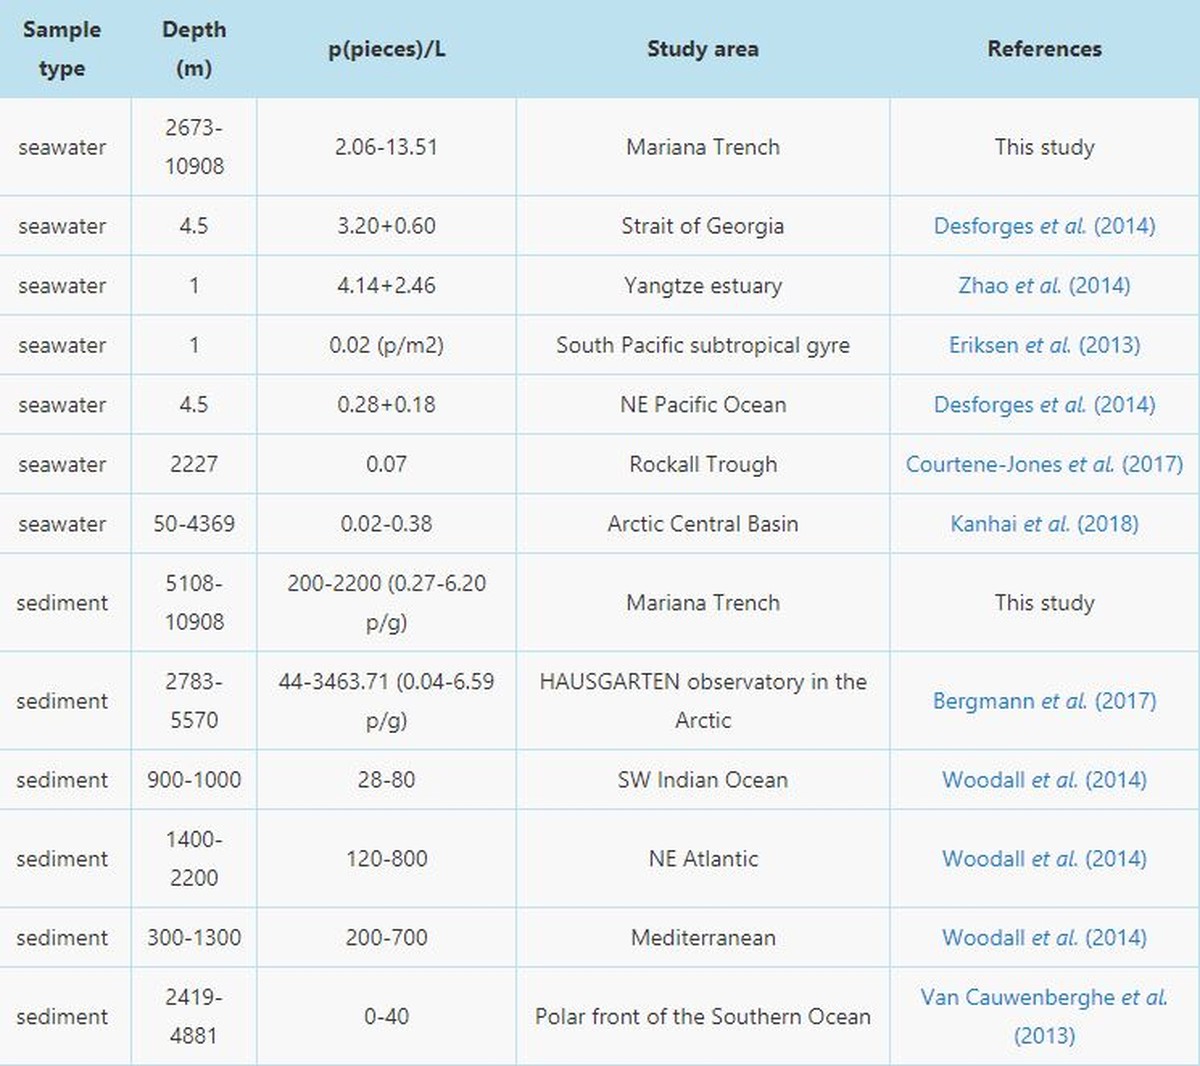Open Desforges et al. (2014) link for Strait of Georgia
This screenshot has height=1066, width=1200.
[x=1044, y=226]
